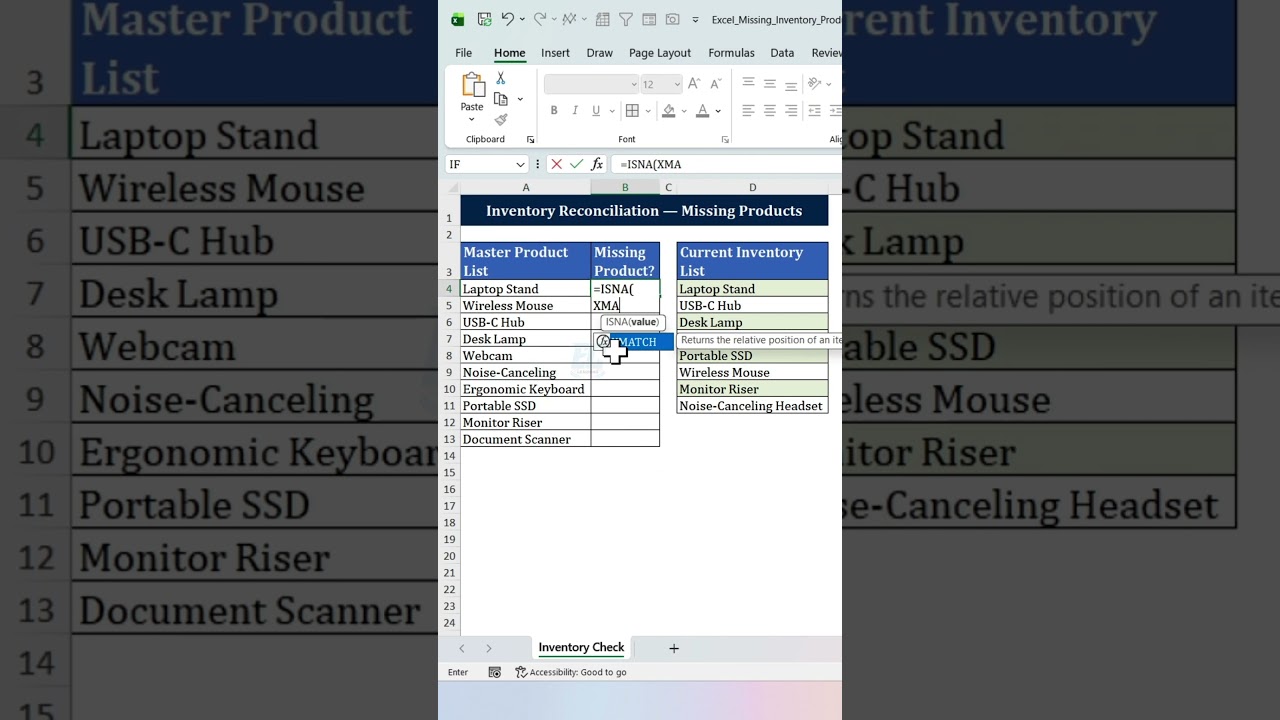Open Insert Function with the fx icon
The image size is (1280, 720).
[597, 164]
